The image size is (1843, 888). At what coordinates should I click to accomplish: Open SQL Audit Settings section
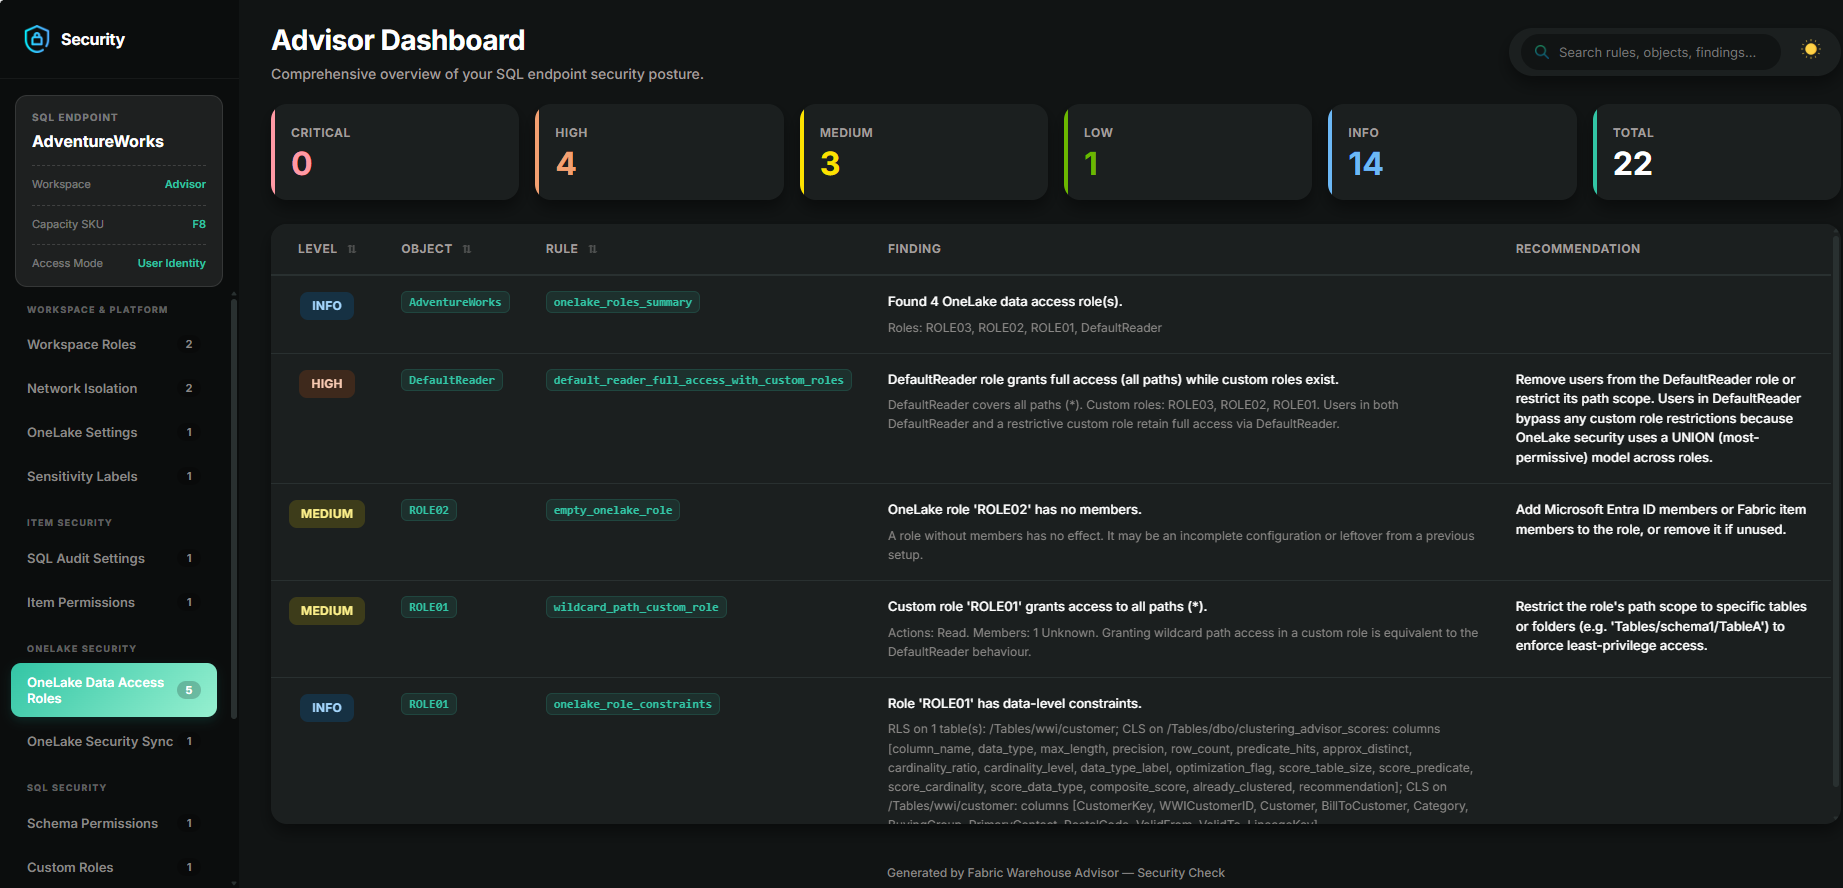tap(113, 559)
